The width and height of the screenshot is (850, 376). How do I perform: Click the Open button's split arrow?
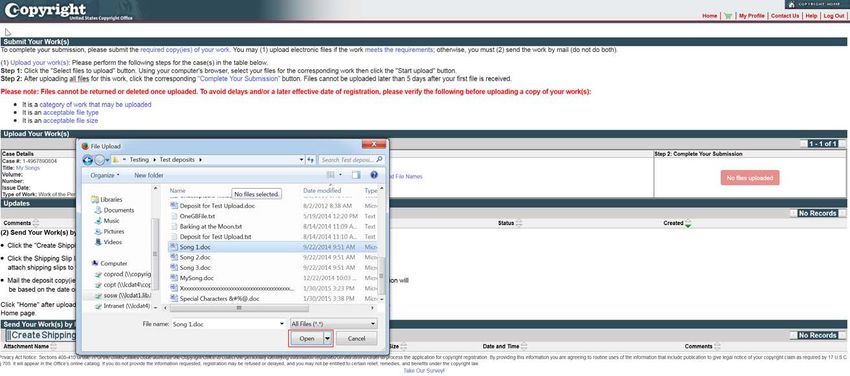[x=327, y=338]
